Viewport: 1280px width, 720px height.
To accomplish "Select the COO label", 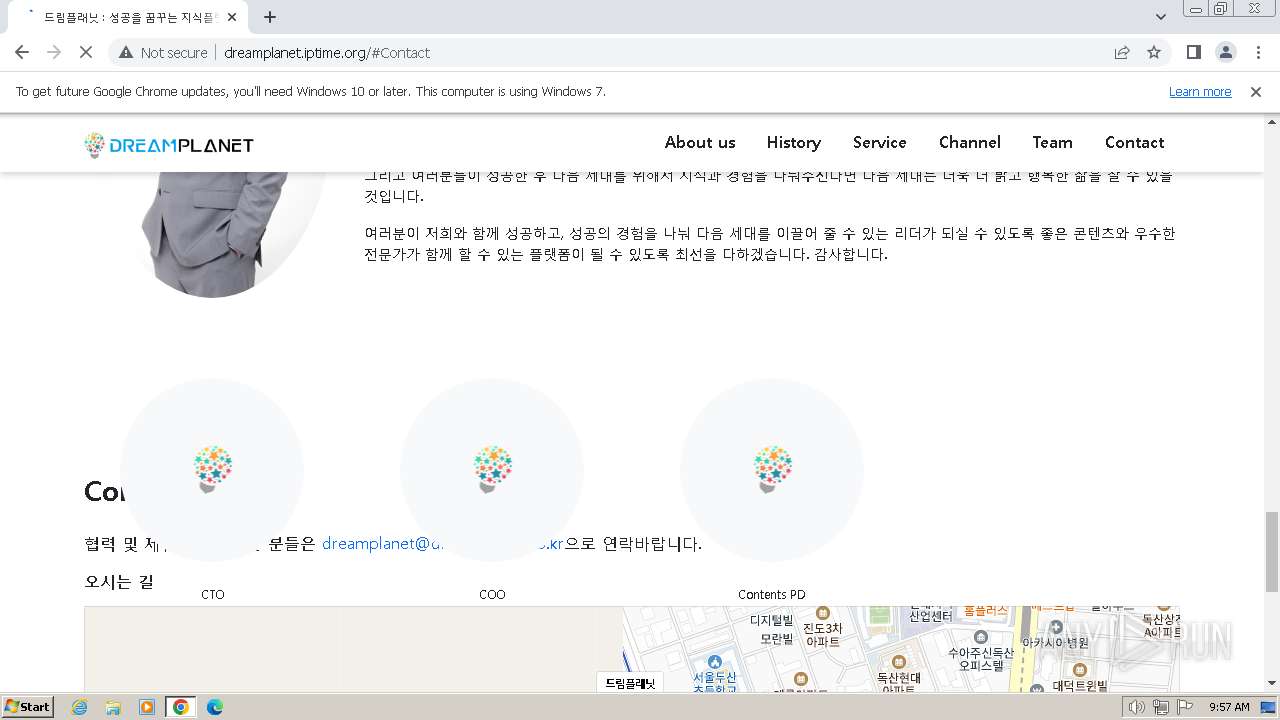I will point(492,594).
